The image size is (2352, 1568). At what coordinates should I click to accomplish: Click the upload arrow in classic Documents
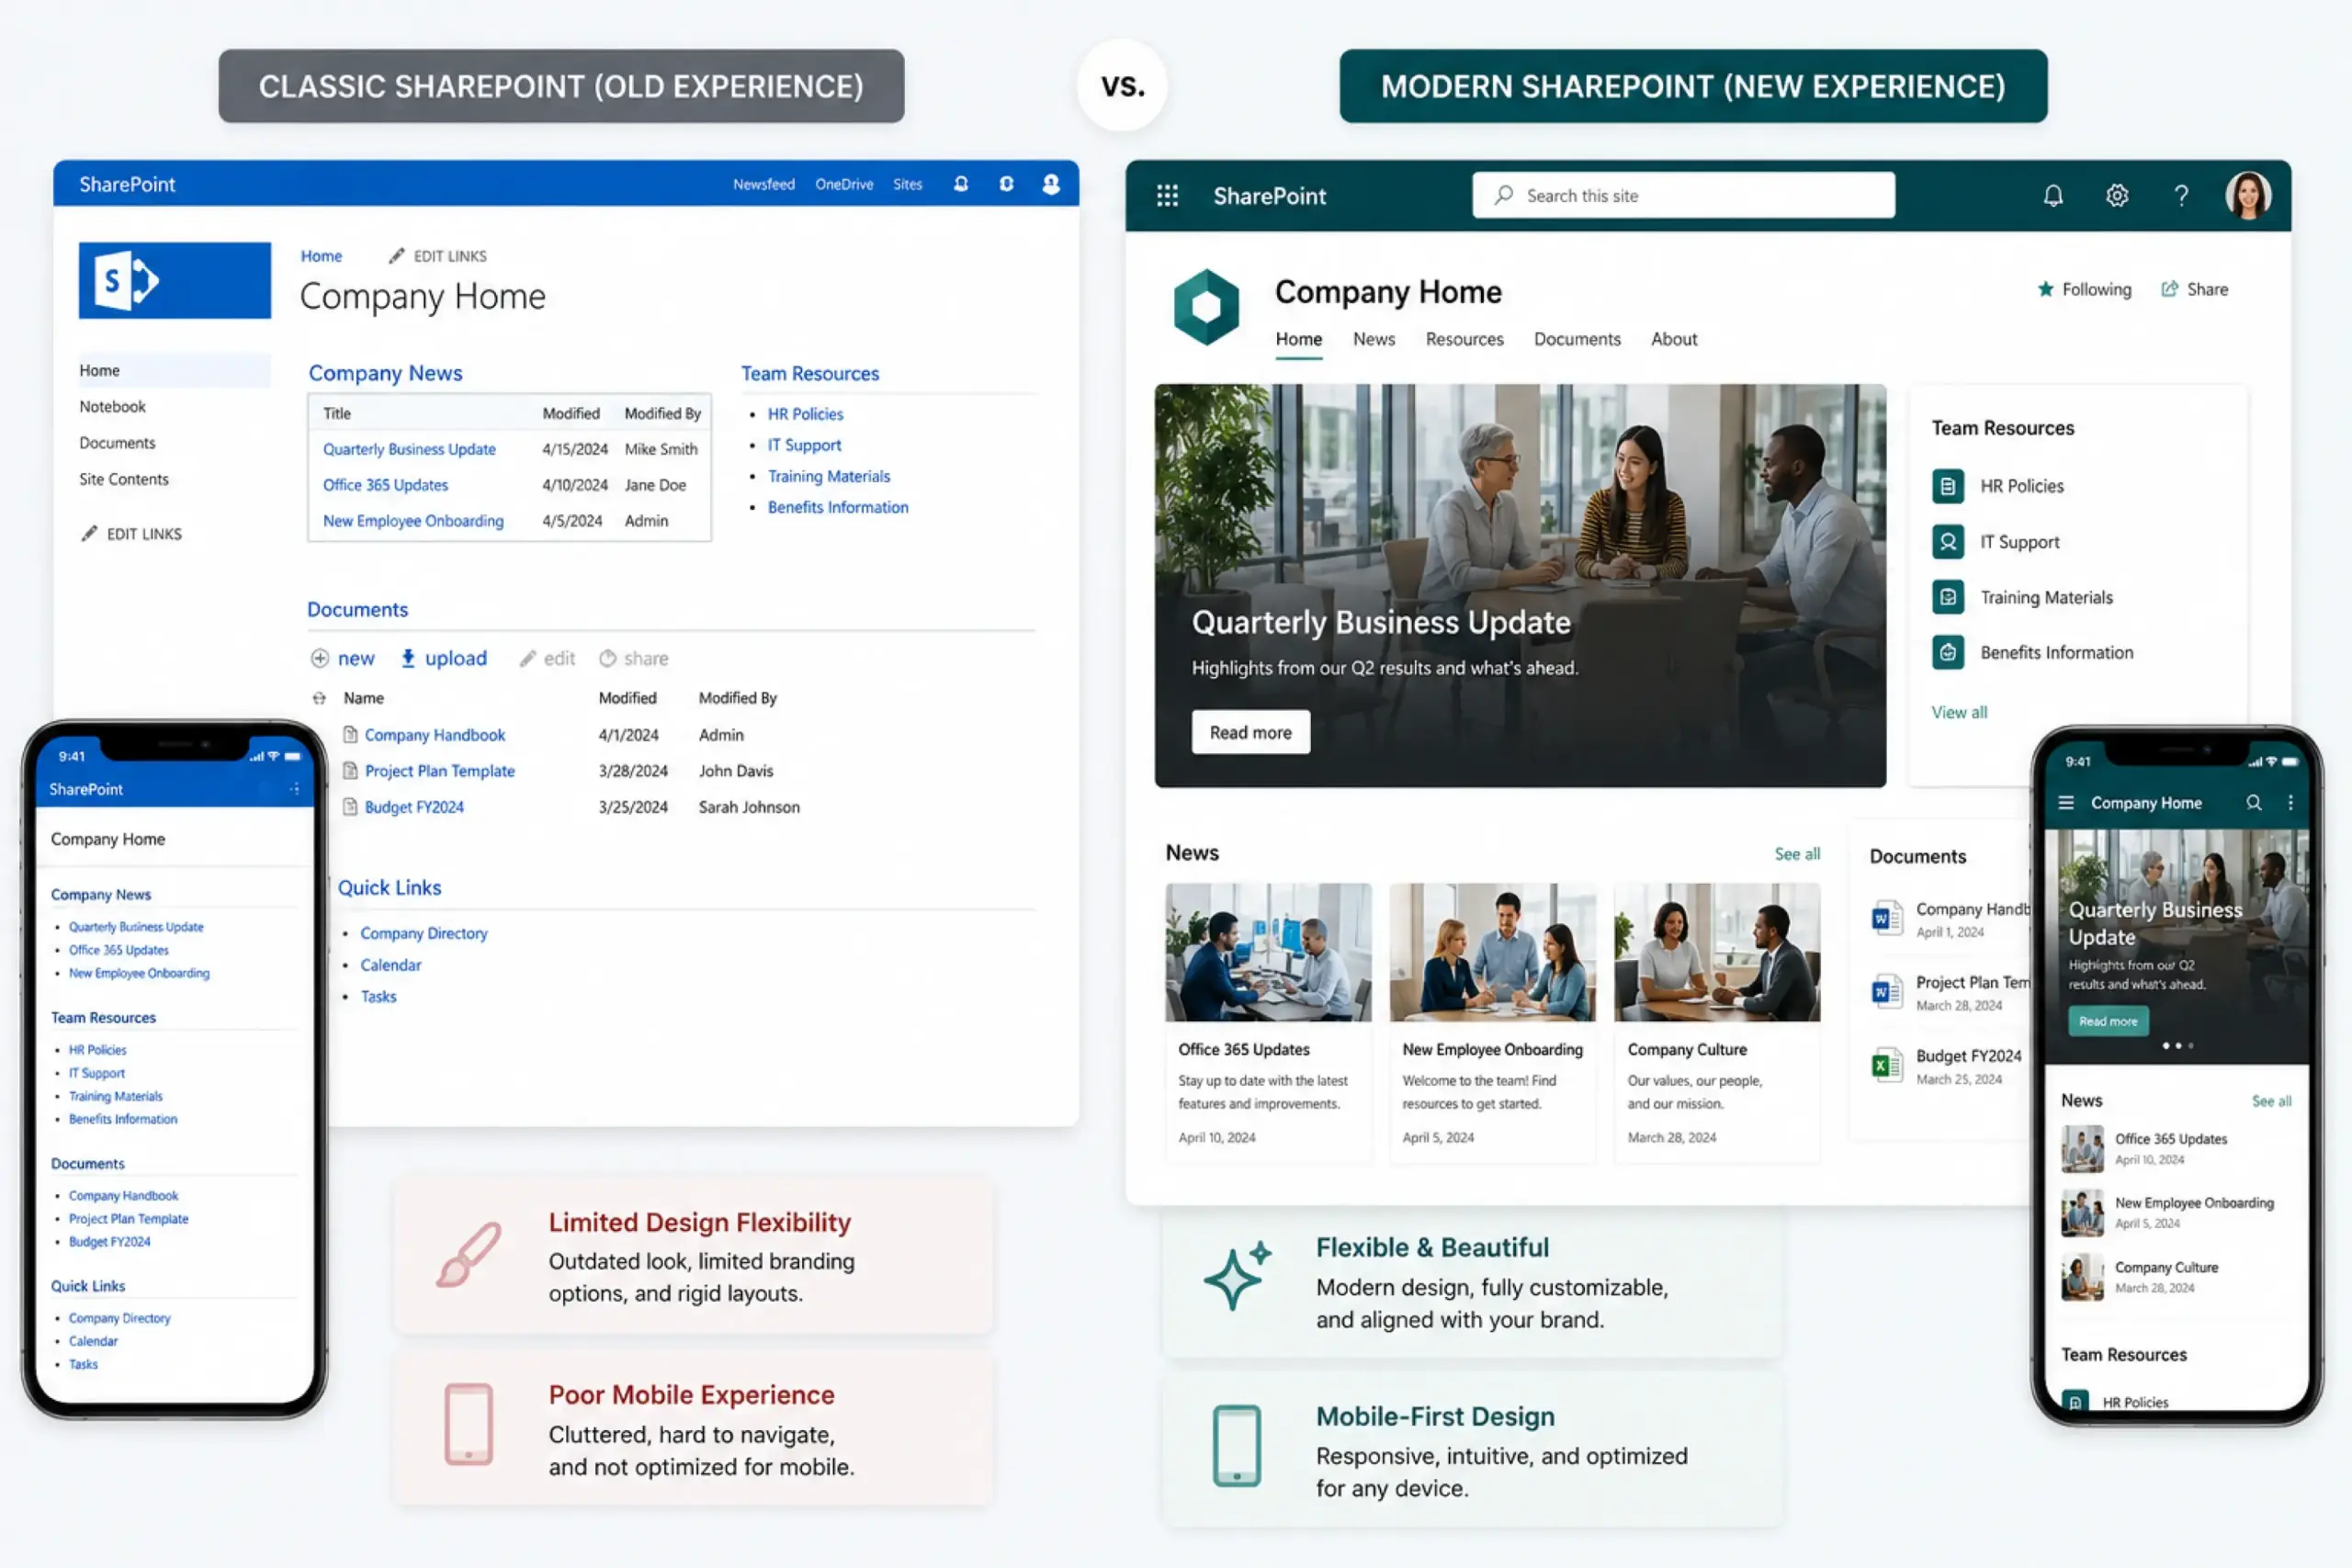(x=408, y=658)
